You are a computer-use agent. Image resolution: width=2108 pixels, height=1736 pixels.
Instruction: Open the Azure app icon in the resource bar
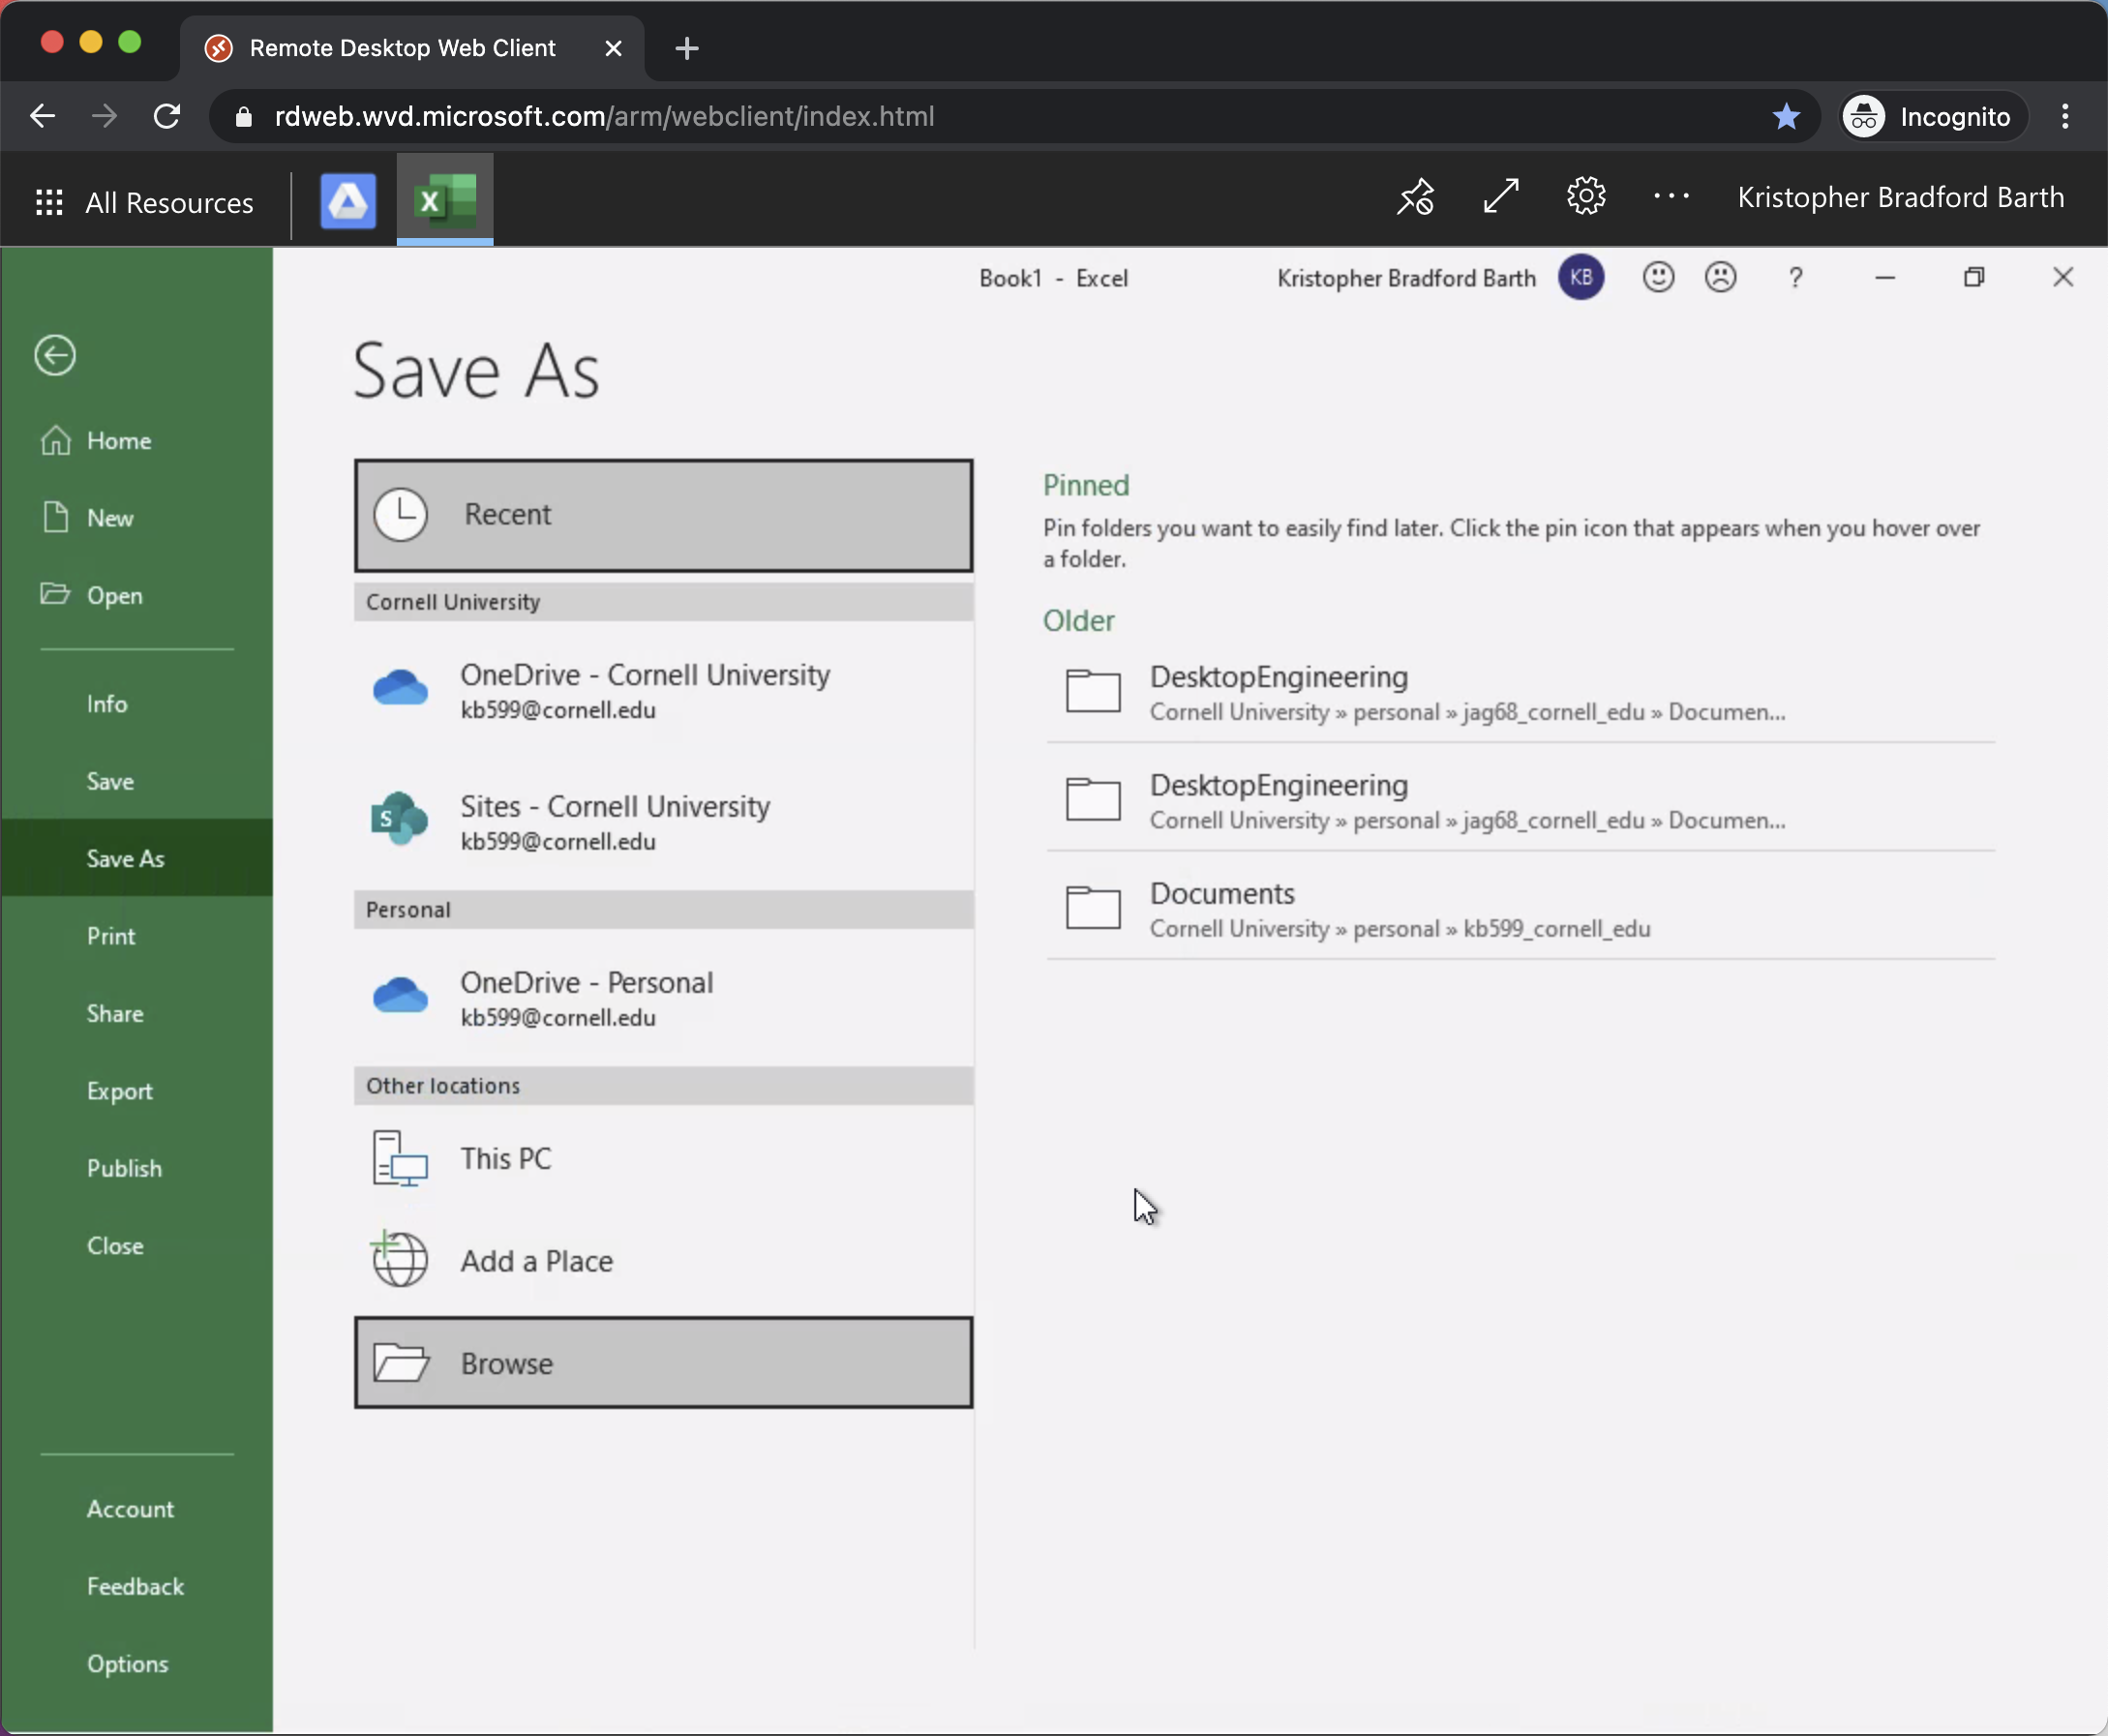click(348, 201)
